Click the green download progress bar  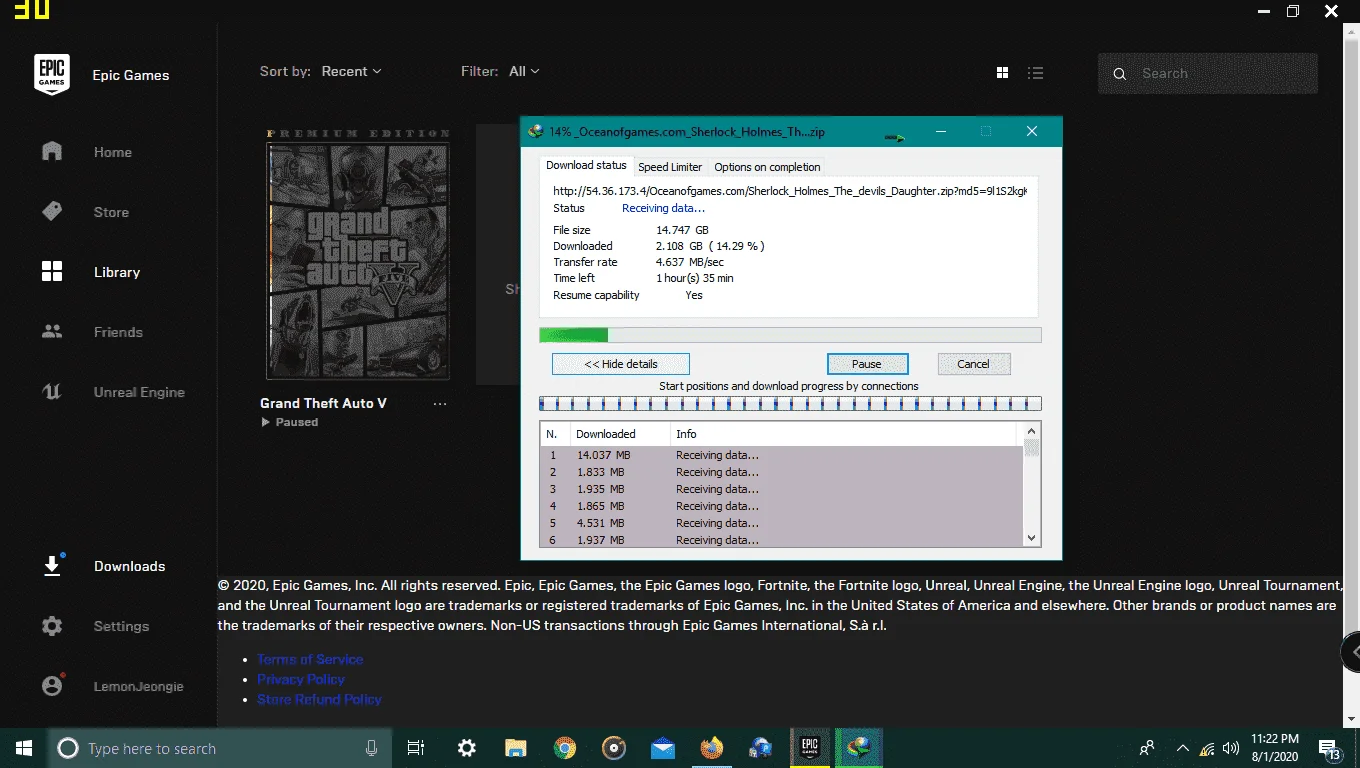(x=790, y=335)
